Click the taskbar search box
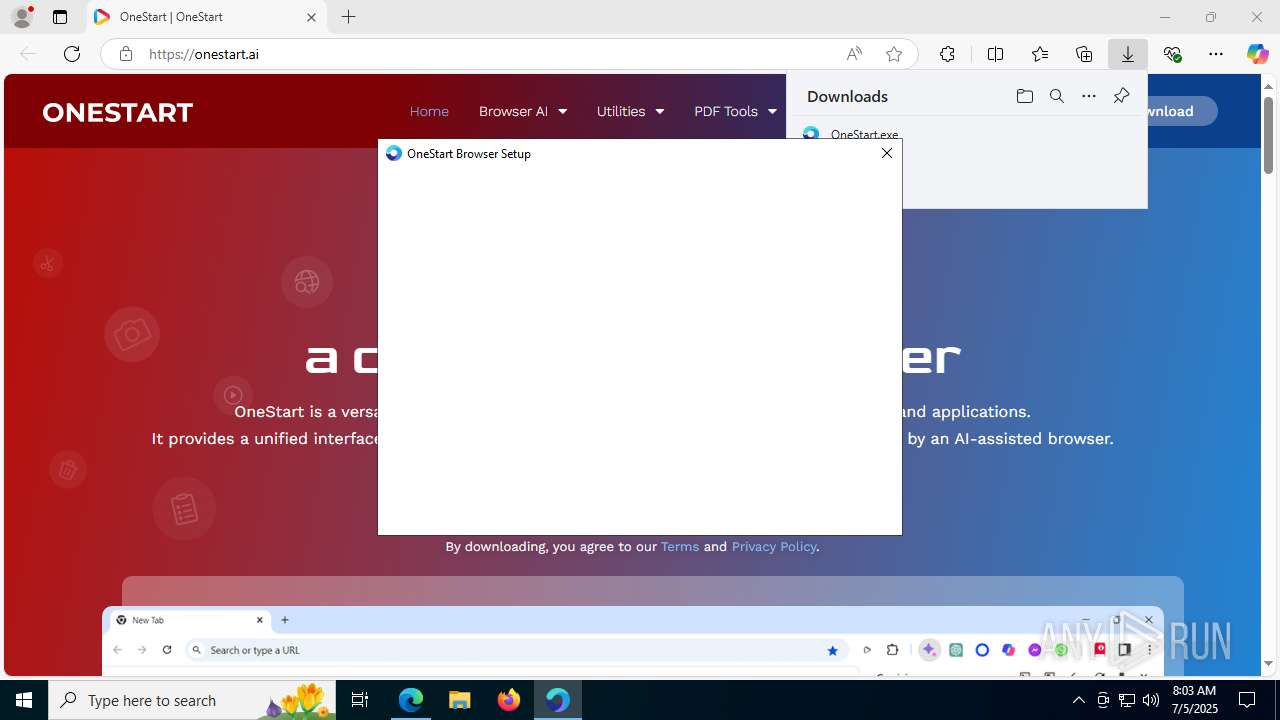 click(192, 700)
